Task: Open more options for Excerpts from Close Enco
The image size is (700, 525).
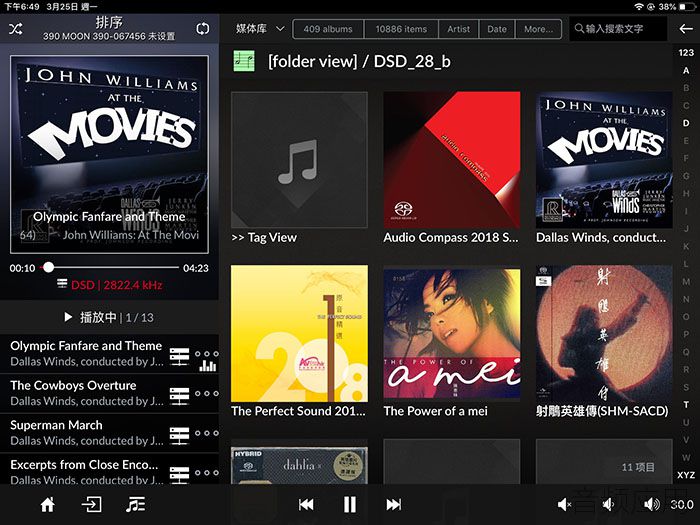Action: (x=207, y=472)
